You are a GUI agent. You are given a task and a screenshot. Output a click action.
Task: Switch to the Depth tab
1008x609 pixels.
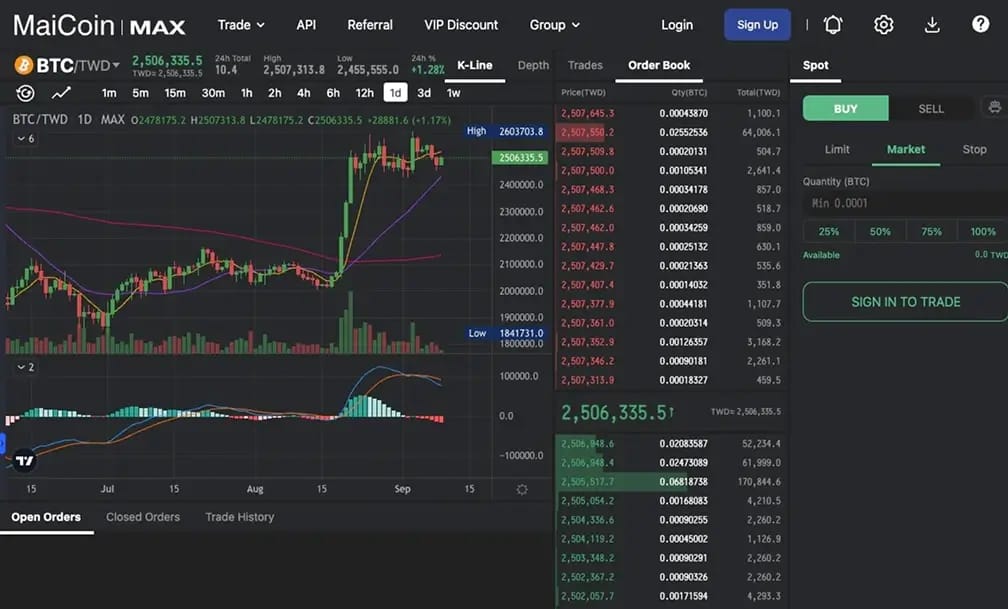(533, 65)
